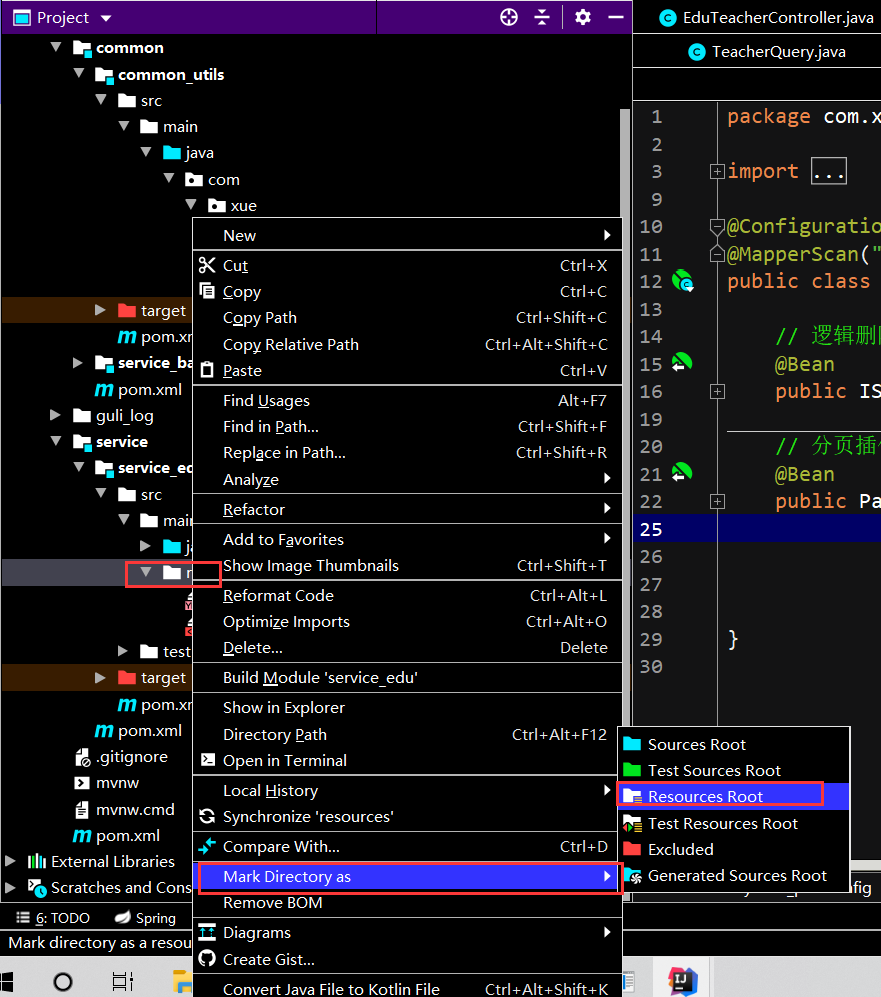Click the Scratches and Consoles icon
This screenshot has height=997, width=881.
[x=37, y=888]
